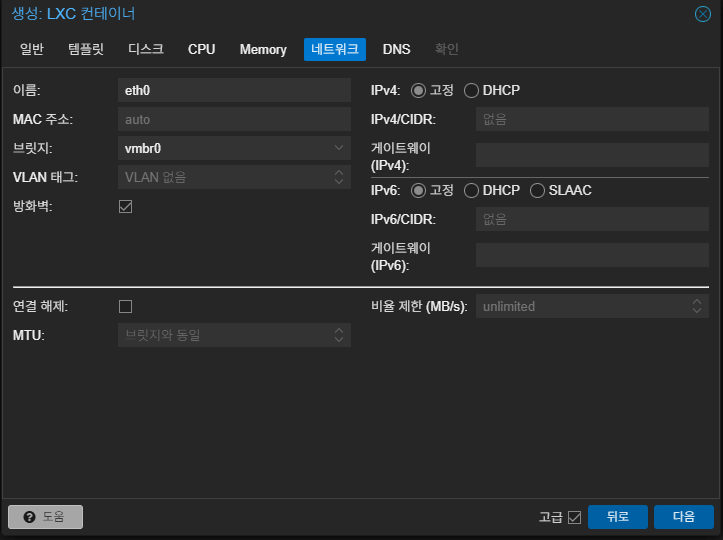
Task: Click the MTU input field
Action: (224, 335)
